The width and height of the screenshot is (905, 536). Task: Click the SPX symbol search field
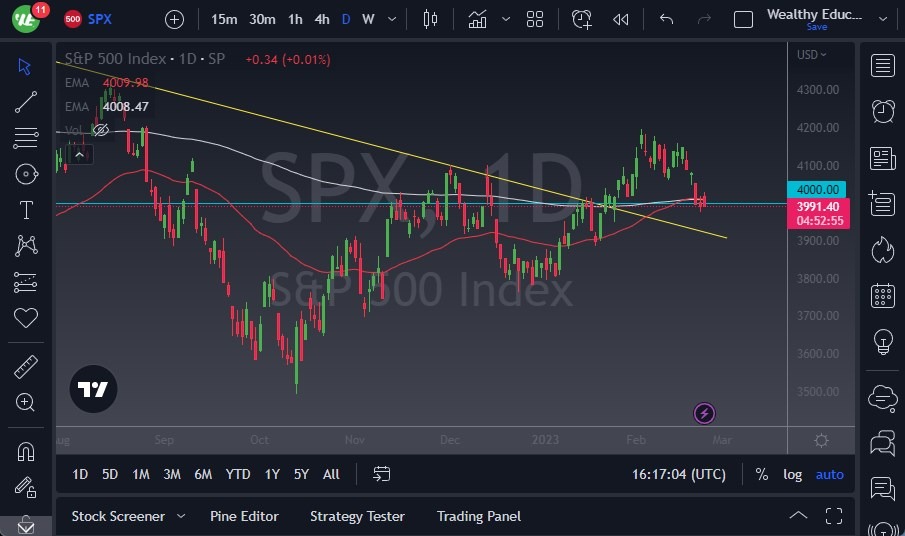click(x=99, y=19)
